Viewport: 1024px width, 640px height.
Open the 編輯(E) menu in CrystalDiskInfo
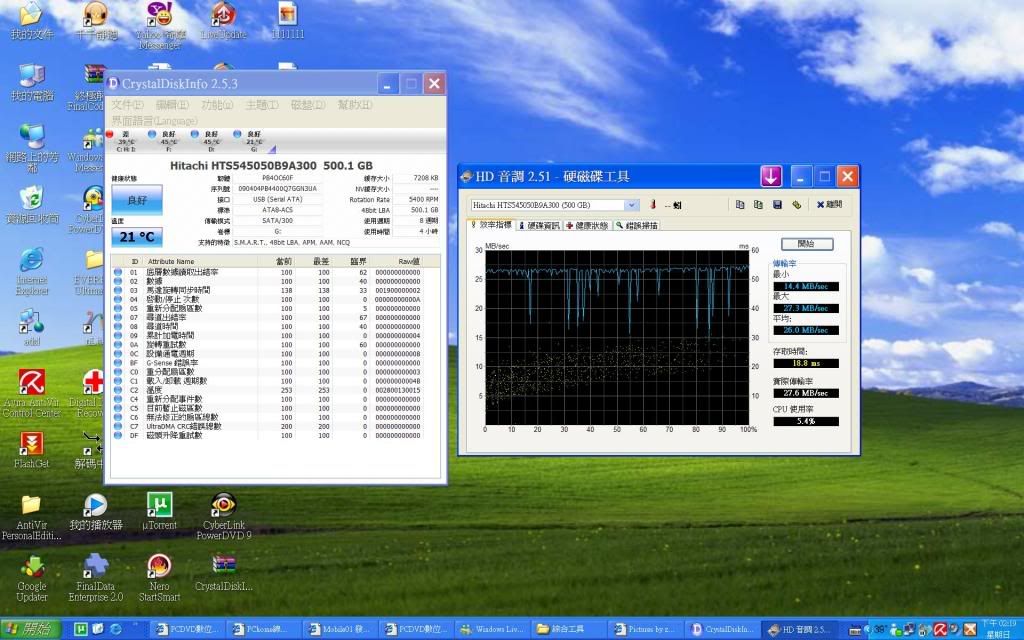pyautogui.click(x=172, y=104)
